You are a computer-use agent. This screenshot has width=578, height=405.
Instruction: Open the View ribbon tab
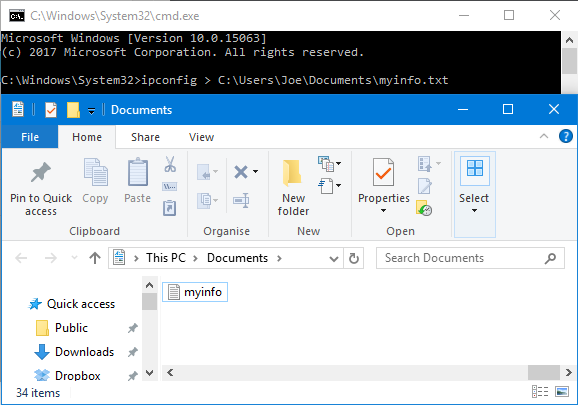pyautogui.click(x=201, y=137)
